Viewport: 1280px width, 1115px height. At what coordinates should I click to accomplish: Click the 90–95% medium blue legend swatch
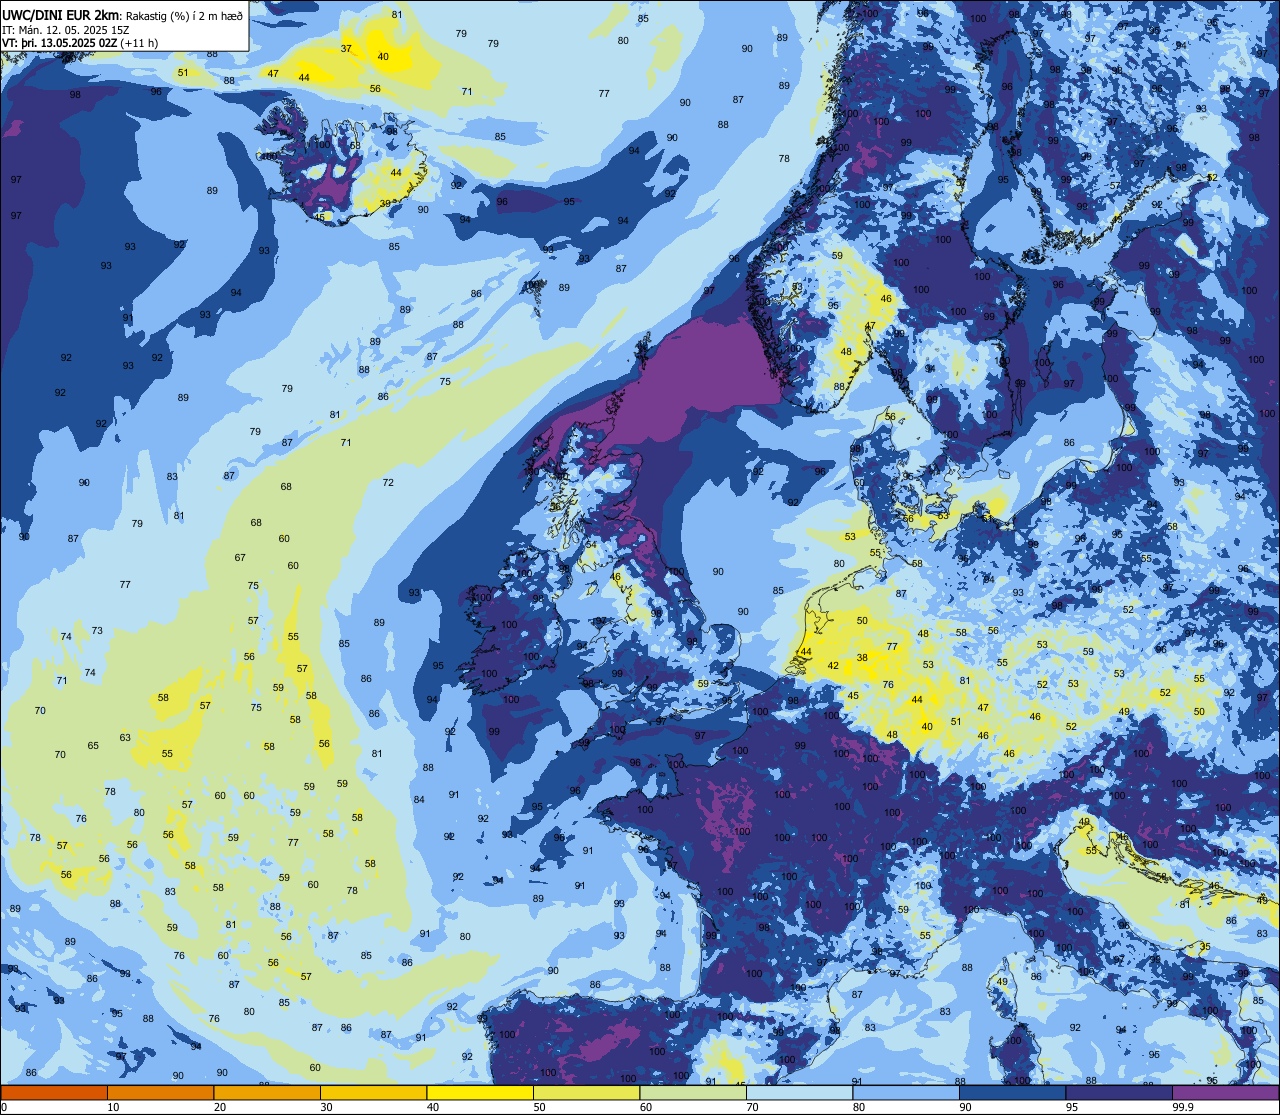pyautogui.click(x=1012, y=1092)
